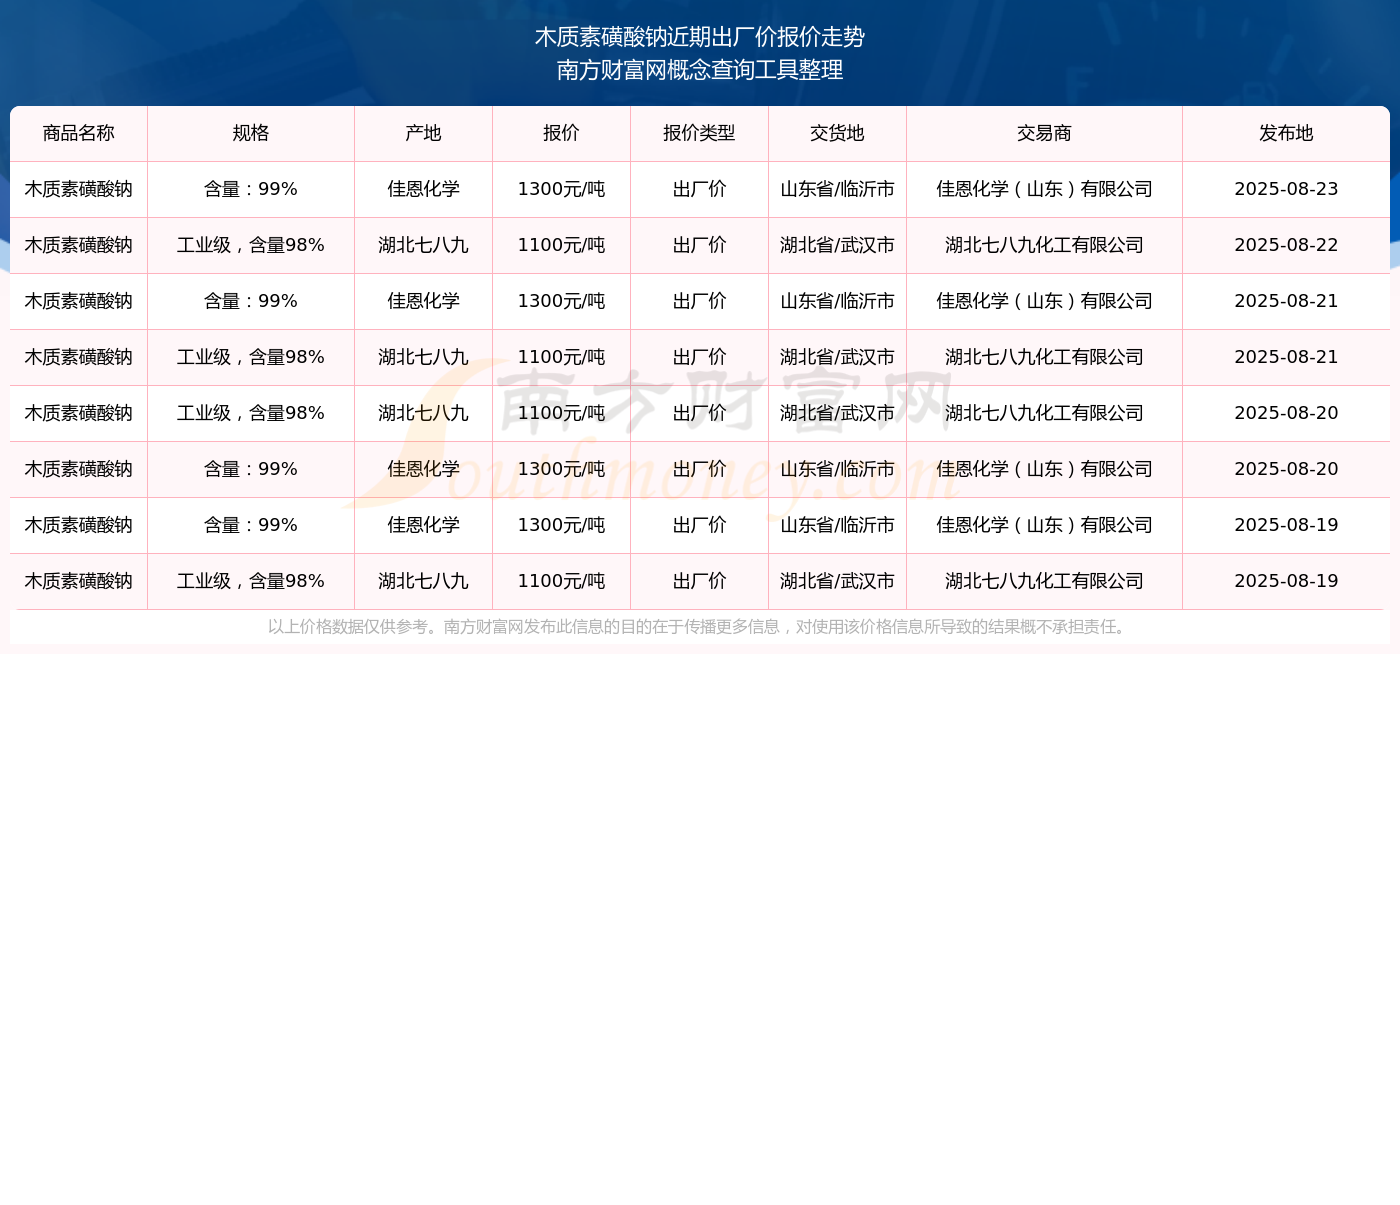
Task: Select 工业级，含量98% in the 2025-08-22 row
Action: [251, 246]
